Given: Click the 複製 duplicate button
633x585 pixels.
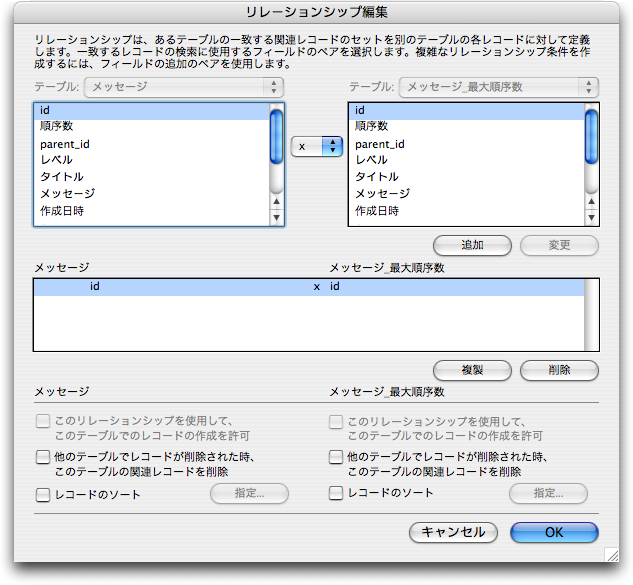Looking at the screenshot, I should coord(472,370).
